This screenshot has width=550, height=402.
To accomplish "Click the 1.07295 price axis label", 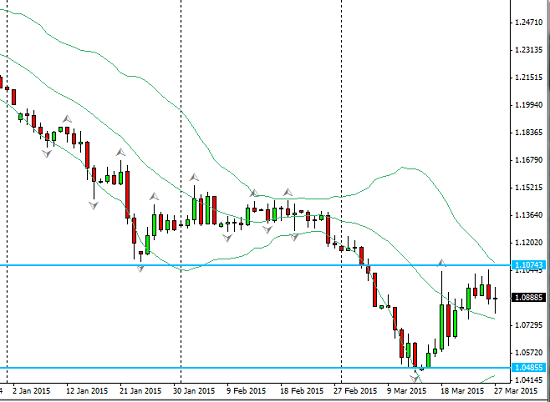I will 529,325.
